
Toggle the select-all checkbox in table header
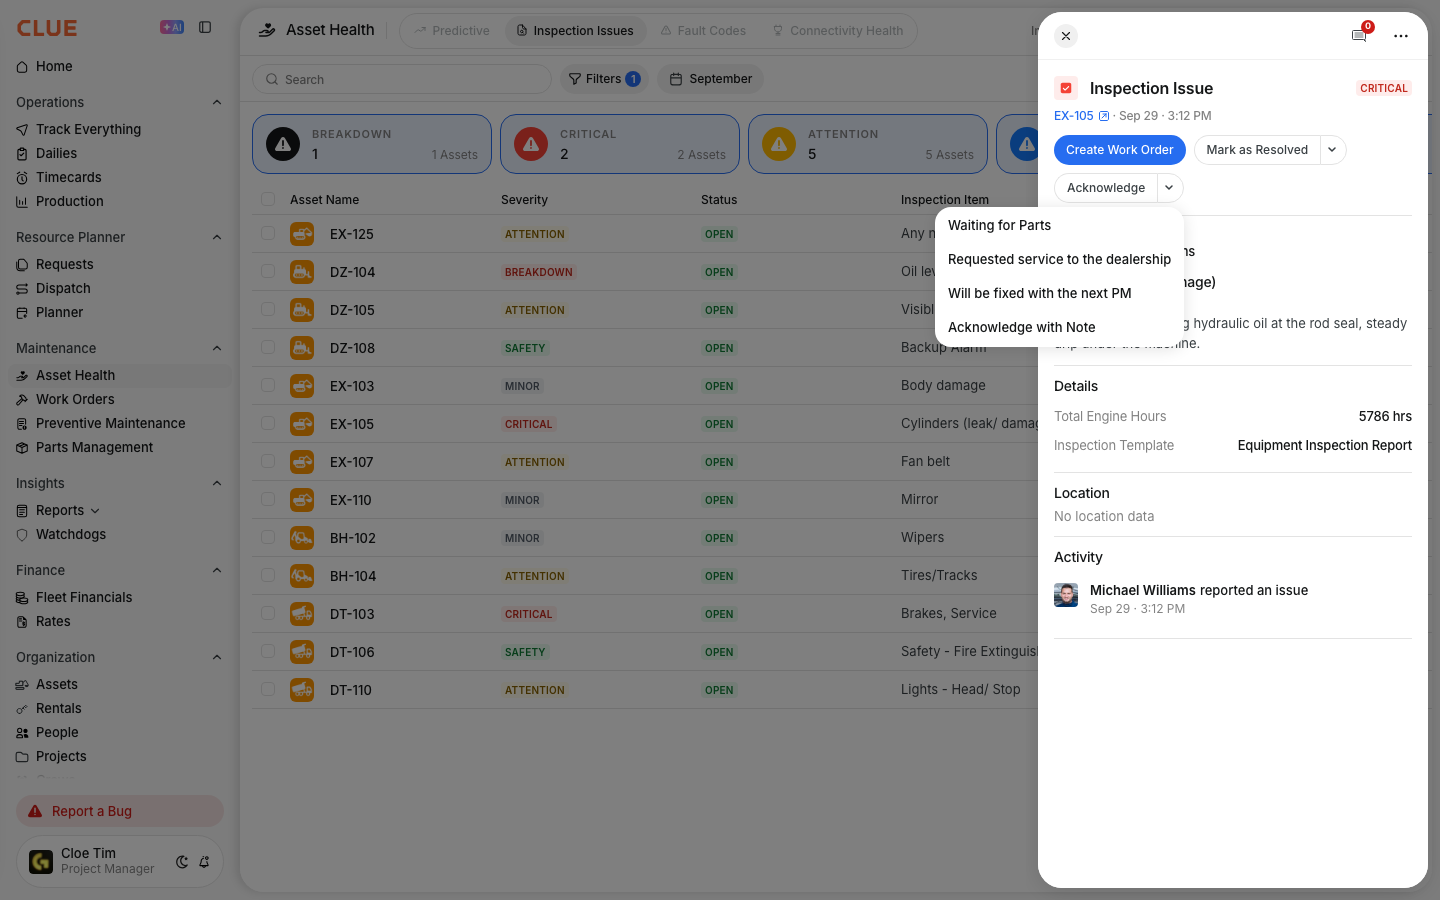[268, 199]
